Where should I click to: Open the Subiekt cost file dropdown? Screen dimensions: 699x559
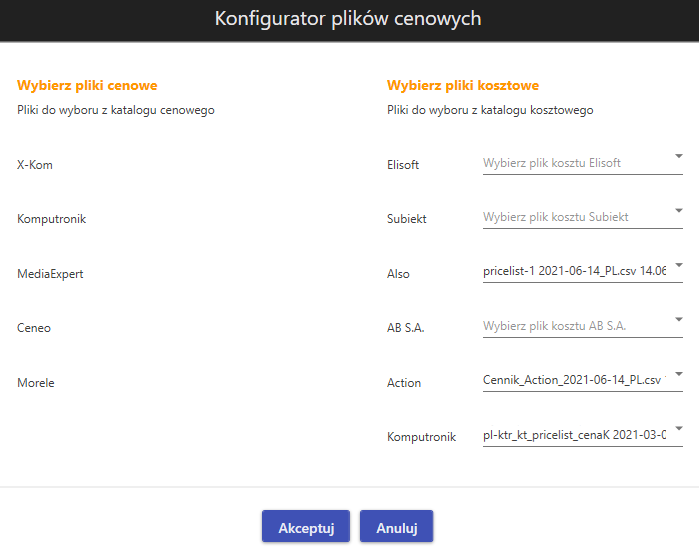[x=583, y=217]
